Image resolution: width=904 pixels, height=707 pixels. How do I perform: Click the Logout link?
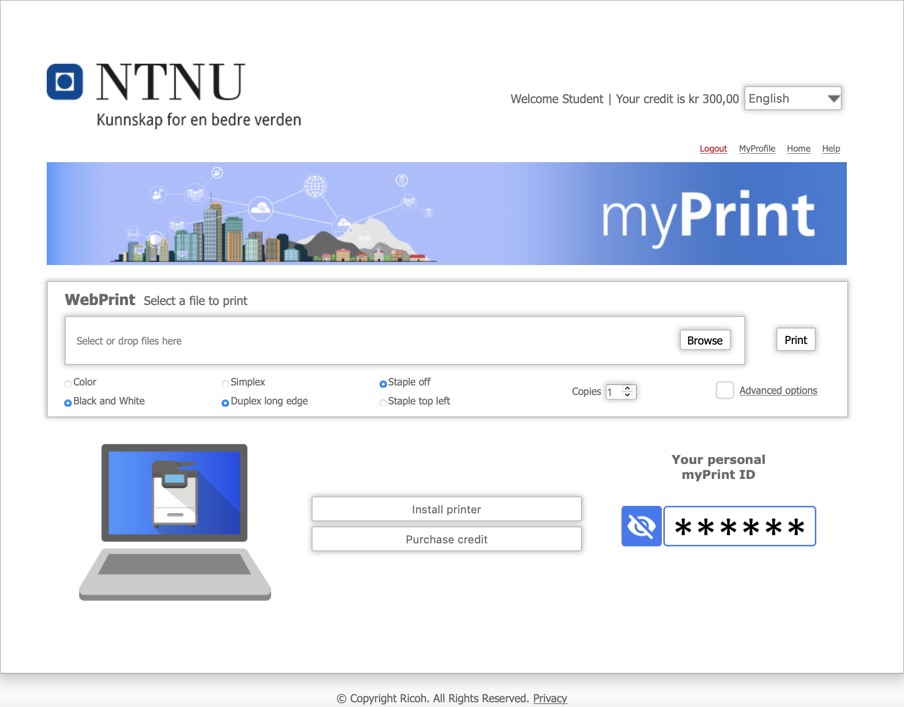(713, 149)
